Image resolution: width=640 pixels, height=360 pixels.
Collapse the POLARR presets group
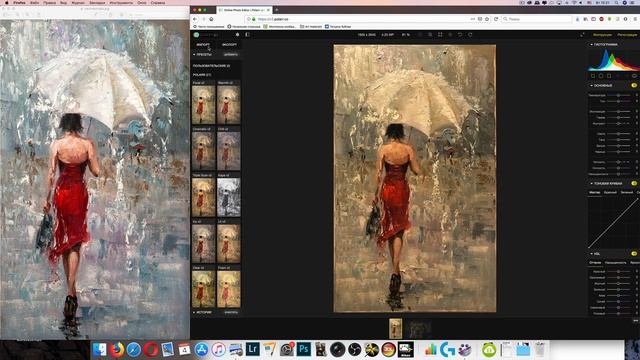(x=202, y=75)
